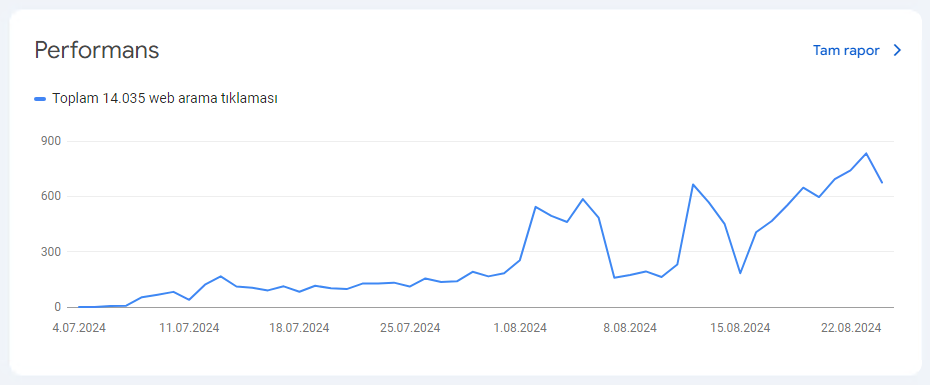The height and width of the screenshot is (385, 930).
Task: Open the Tam rapor link
Action: 846,50
